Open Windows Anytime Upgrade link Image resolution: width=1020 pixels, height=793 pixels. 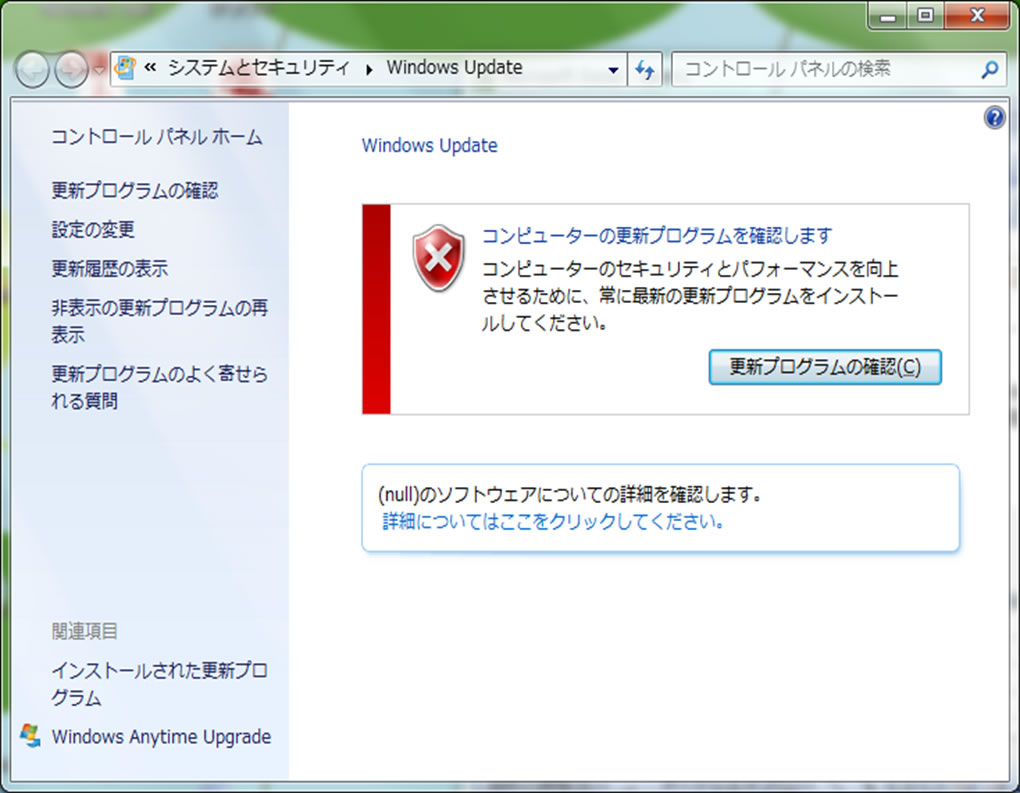(161, 737)
